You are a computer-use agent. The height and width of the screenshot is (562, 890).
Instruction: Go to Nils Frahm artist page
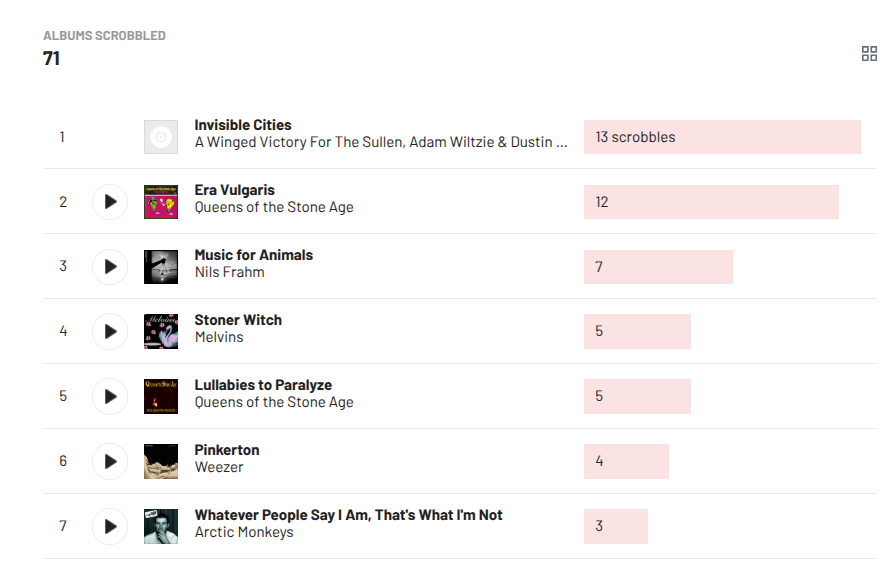pos(229,272)
